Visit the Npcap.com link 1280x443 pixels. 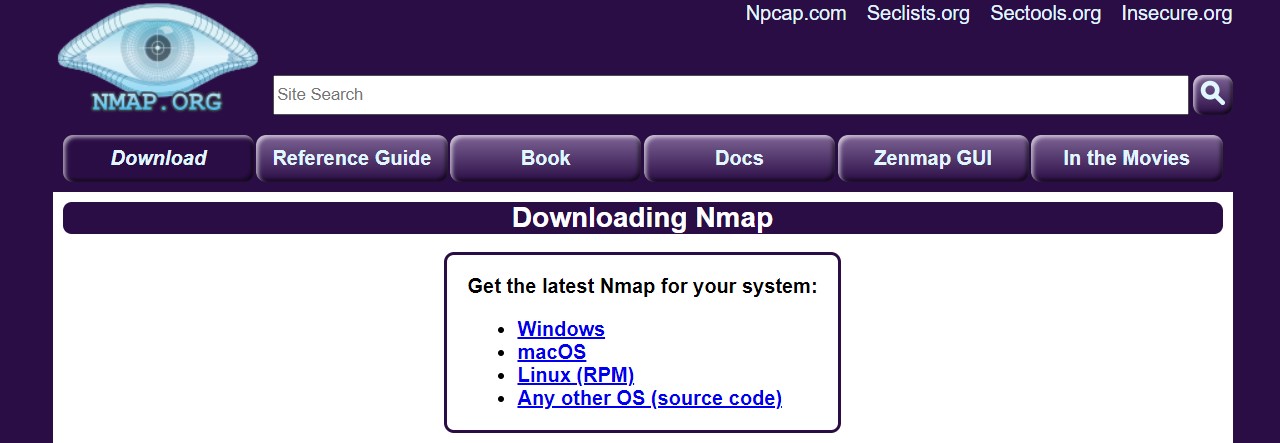[x=796, y=13]
